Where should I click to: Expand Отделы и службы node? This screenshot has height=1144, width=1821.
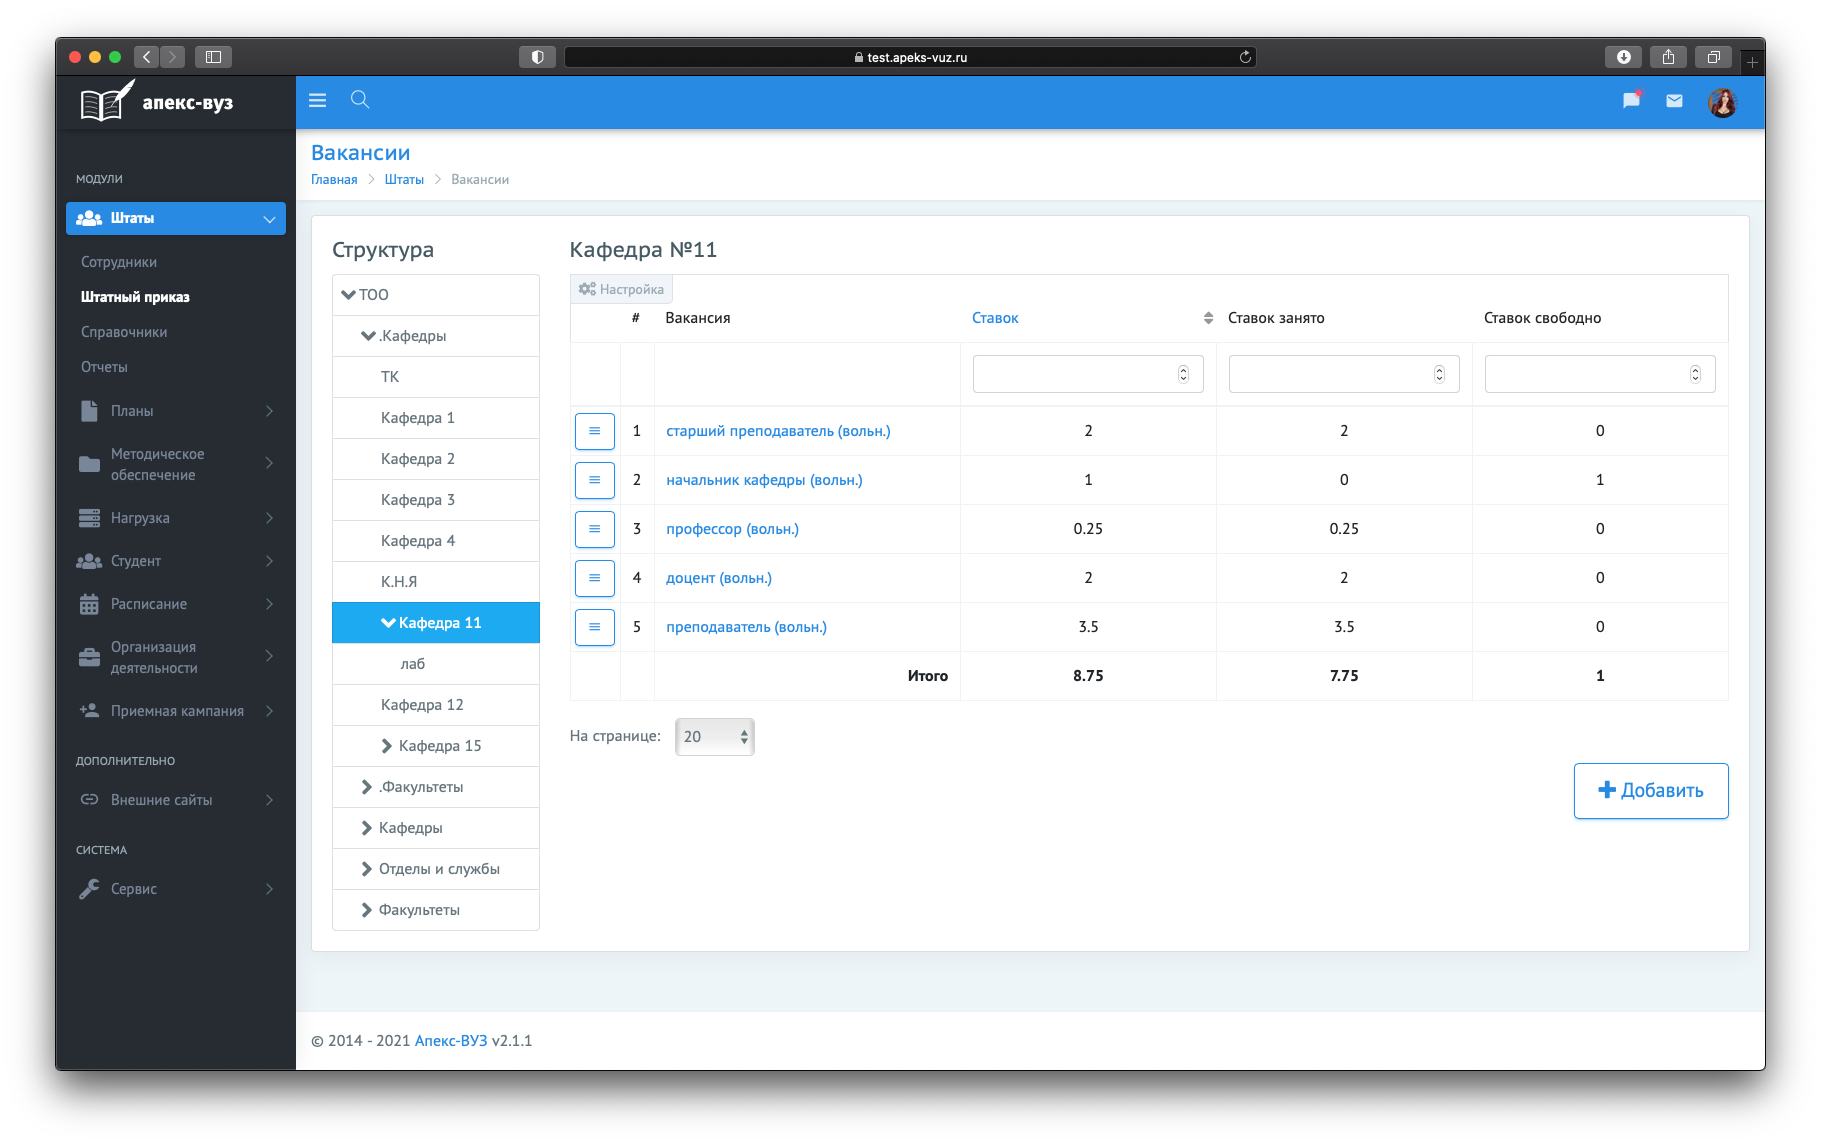367,869
